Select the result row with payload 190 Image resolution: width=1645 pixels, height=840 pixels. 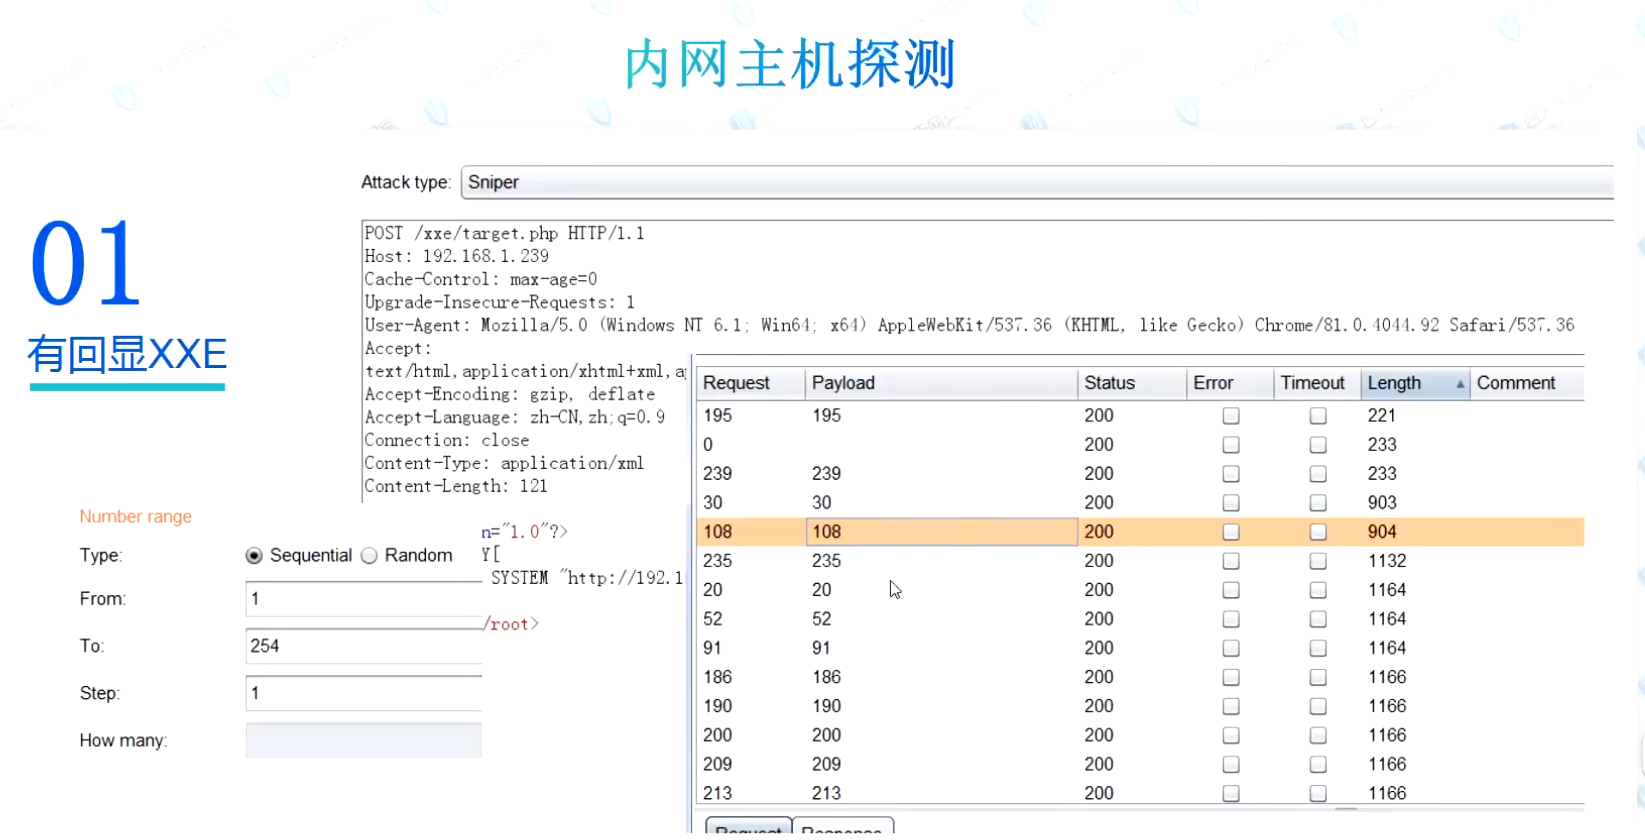tap(1140, 706)
